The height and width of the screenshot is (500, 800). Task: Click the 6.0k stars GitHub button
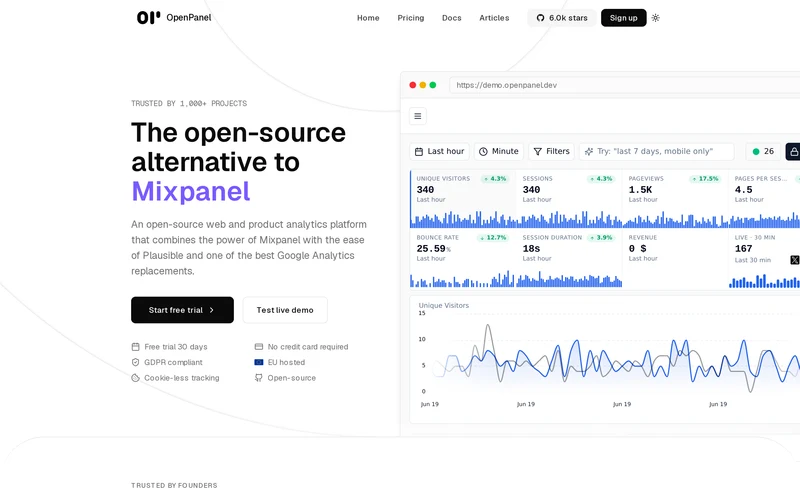pyautogui.click(x=562, y=18)
